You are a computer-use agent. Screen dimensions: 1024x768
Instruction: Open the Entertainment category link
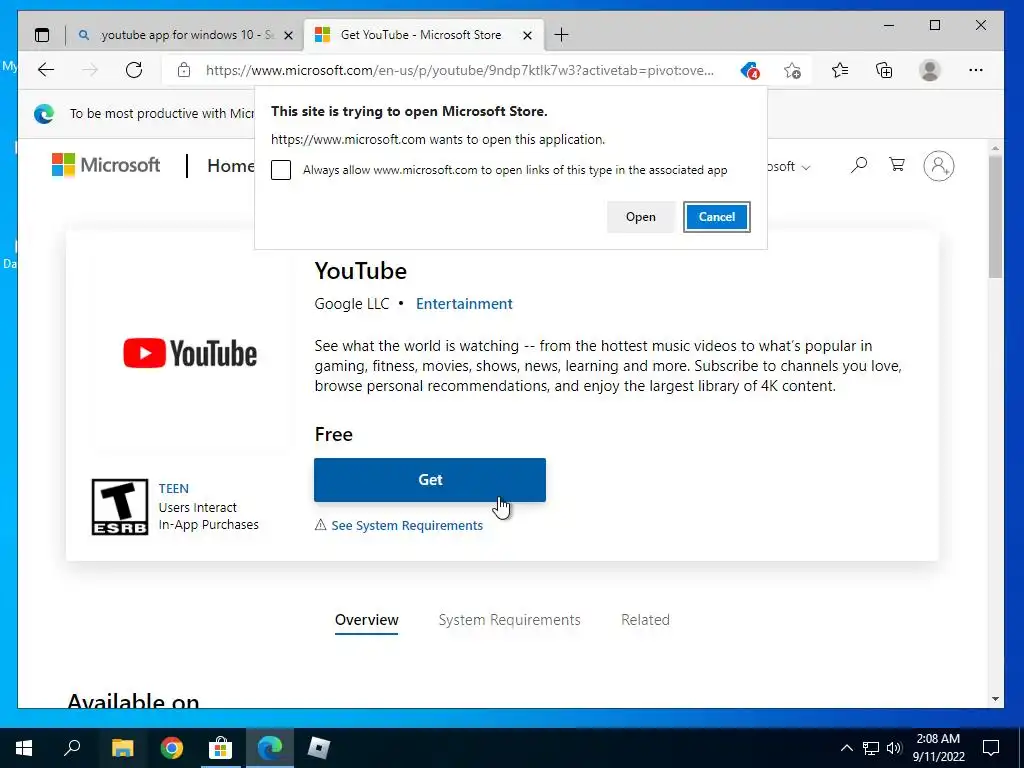tap(464, 304)
